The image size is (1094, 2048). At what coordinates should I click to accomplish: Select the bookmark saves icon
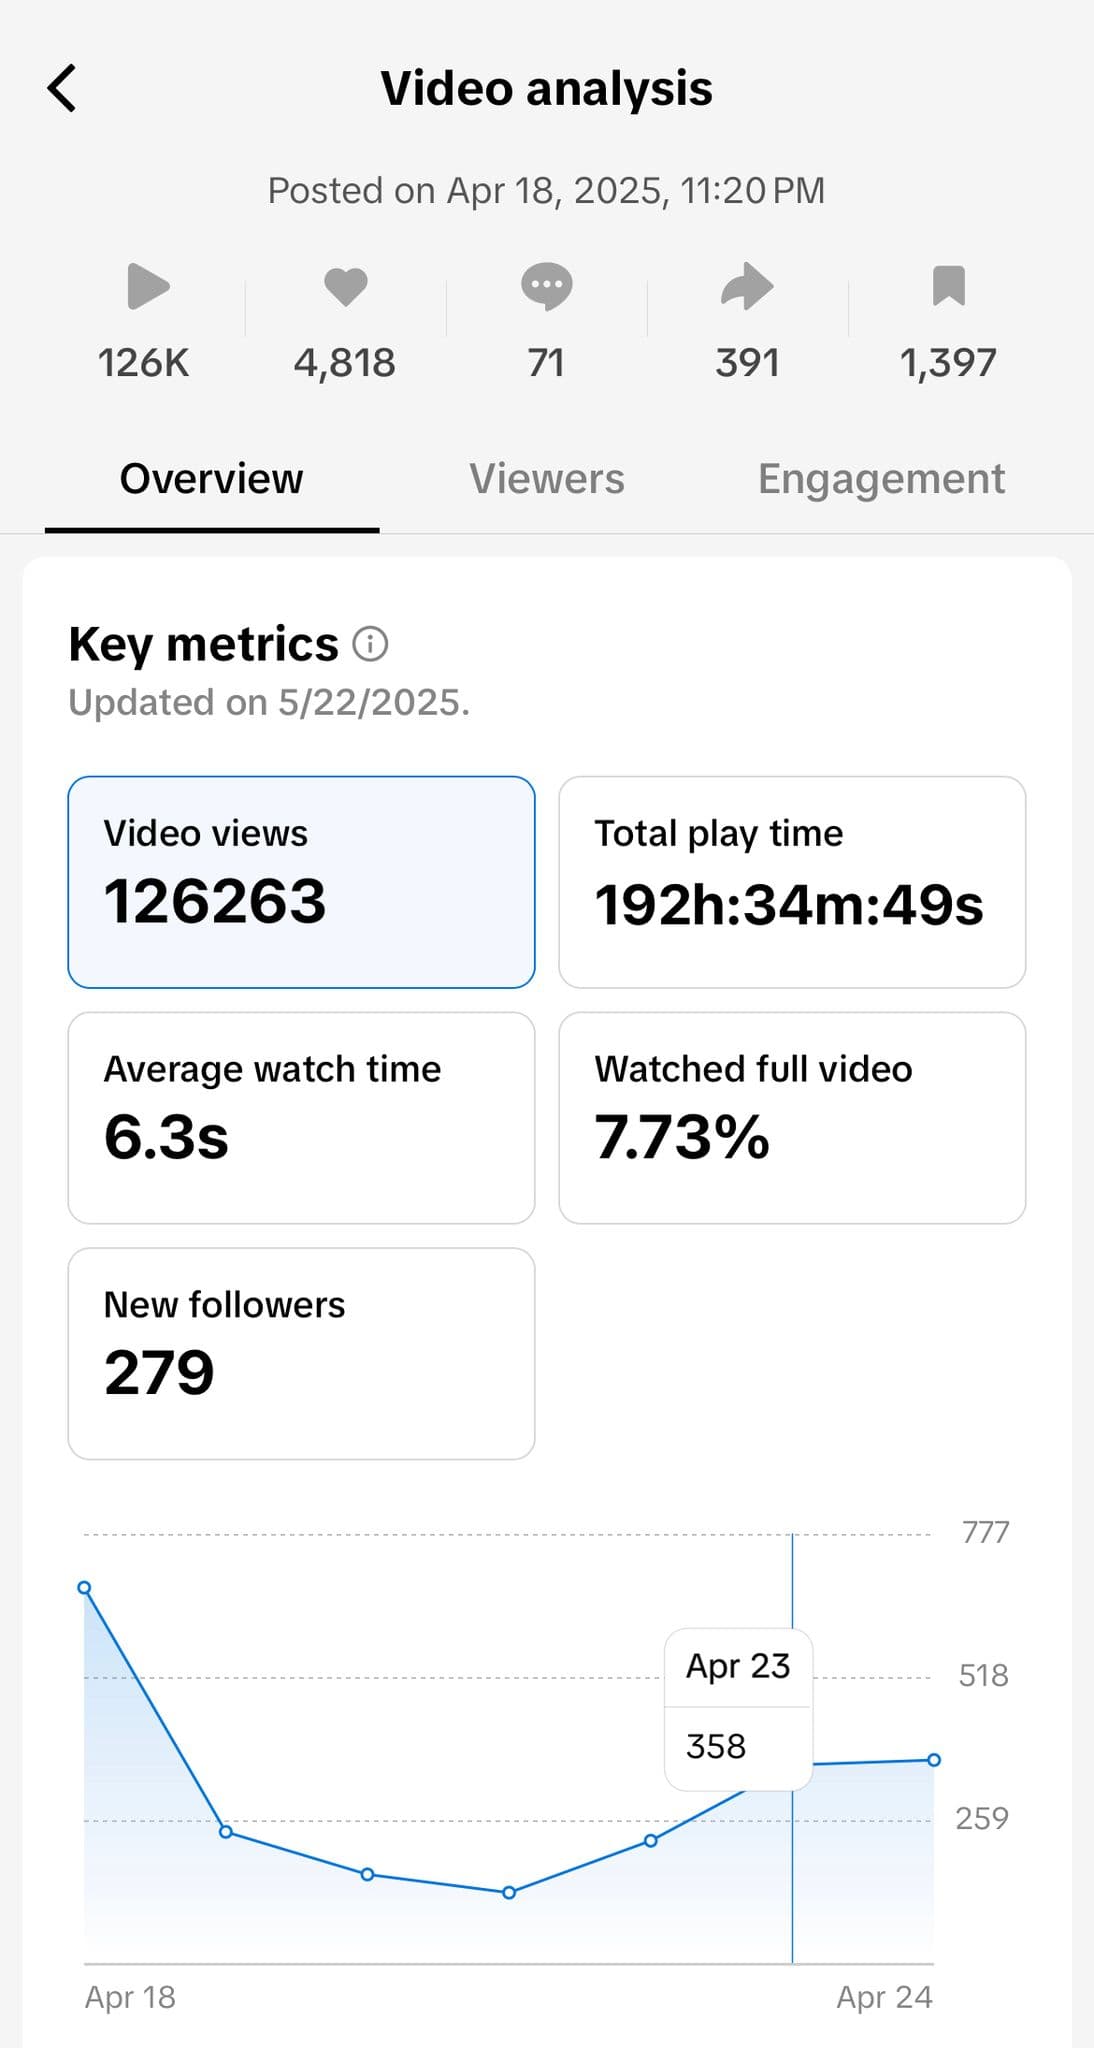948,289
